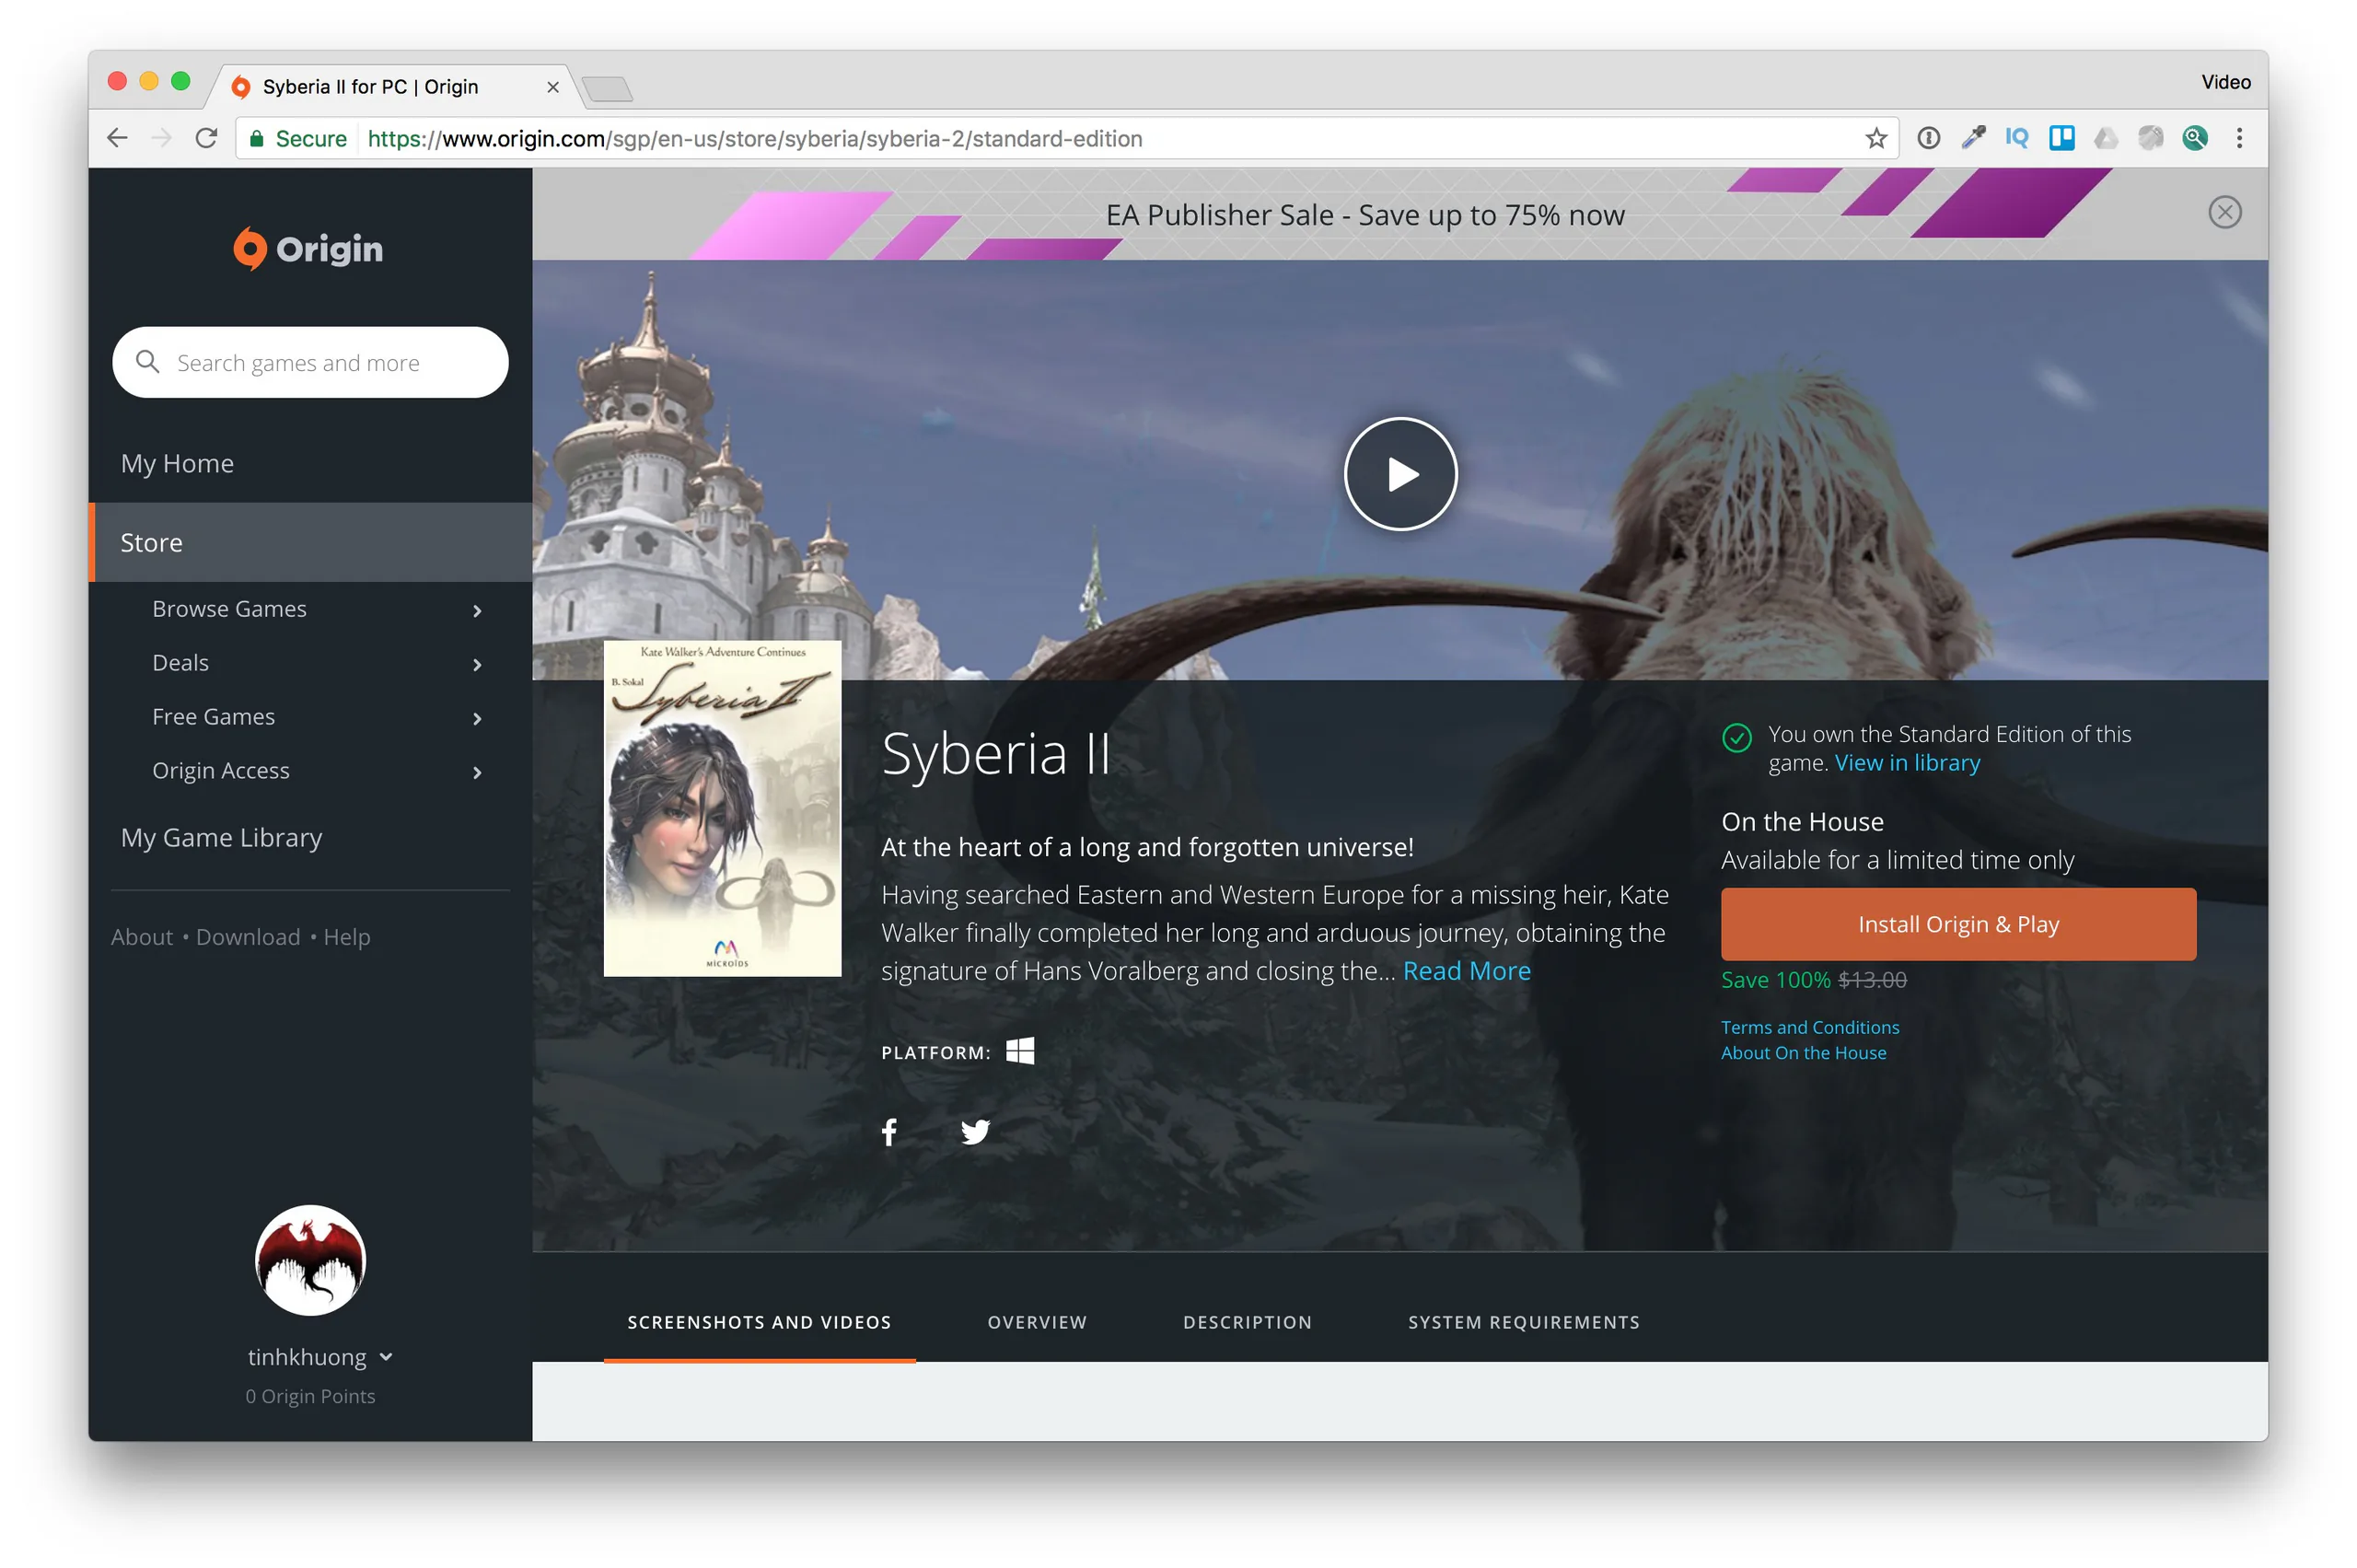Play the Syberia II trailer video
The width and height of the screenshot is (2357, 1568).
(x=1400, y=474)
